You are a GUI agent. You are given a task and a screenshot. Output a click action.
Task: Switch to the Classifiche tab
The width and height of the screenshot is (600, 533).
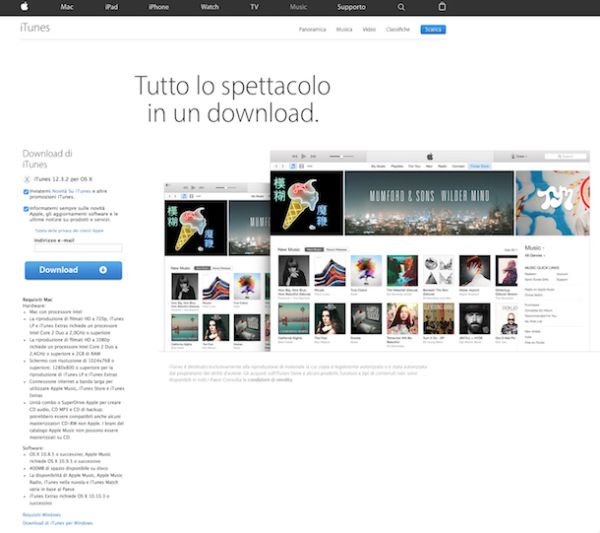point(398,30)
